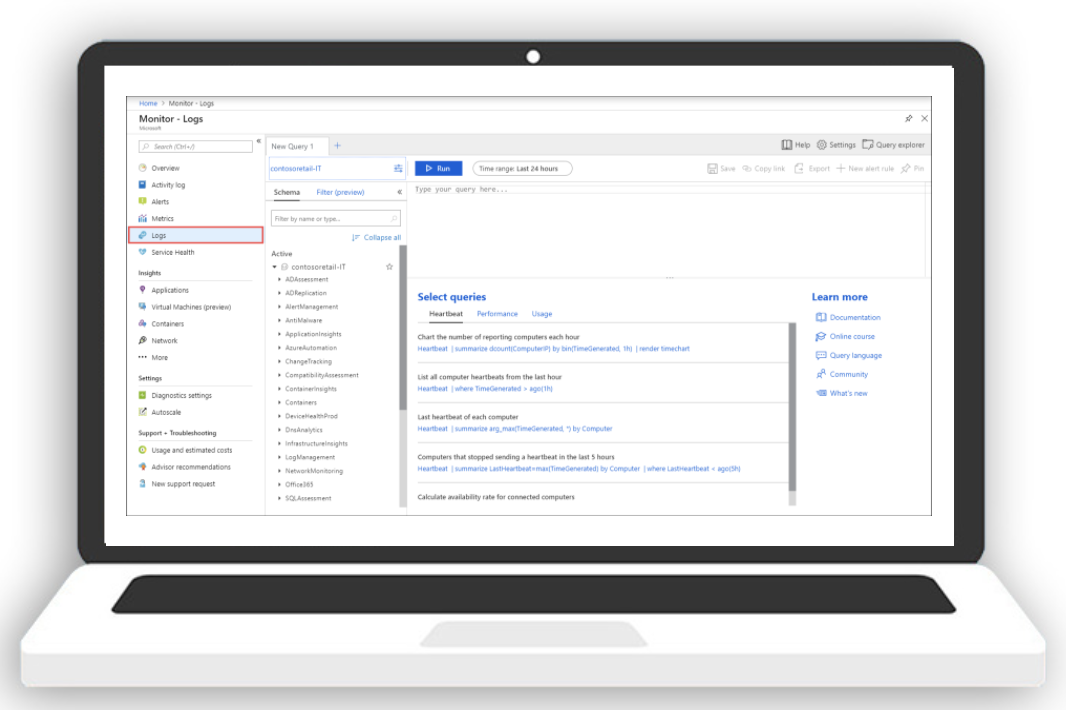1066x710 pixels.
Task: Click Collapse all in the schema pane
Action: coord(377,237)
